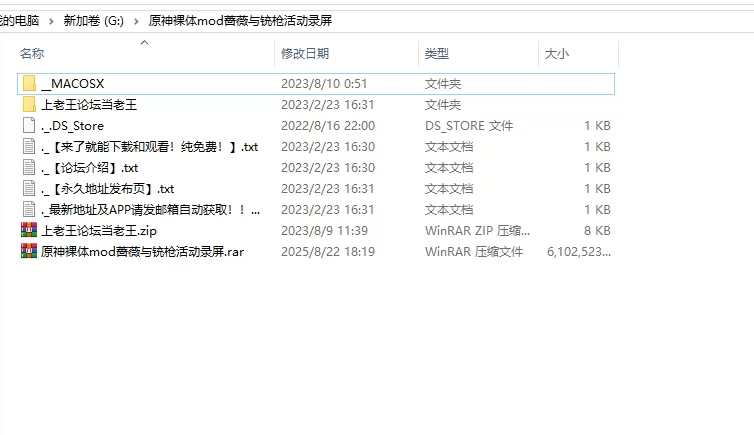Expand the chevron before 新加卷 (G:)
Screen dimensions: 754x435
click(x=51, y=21)
